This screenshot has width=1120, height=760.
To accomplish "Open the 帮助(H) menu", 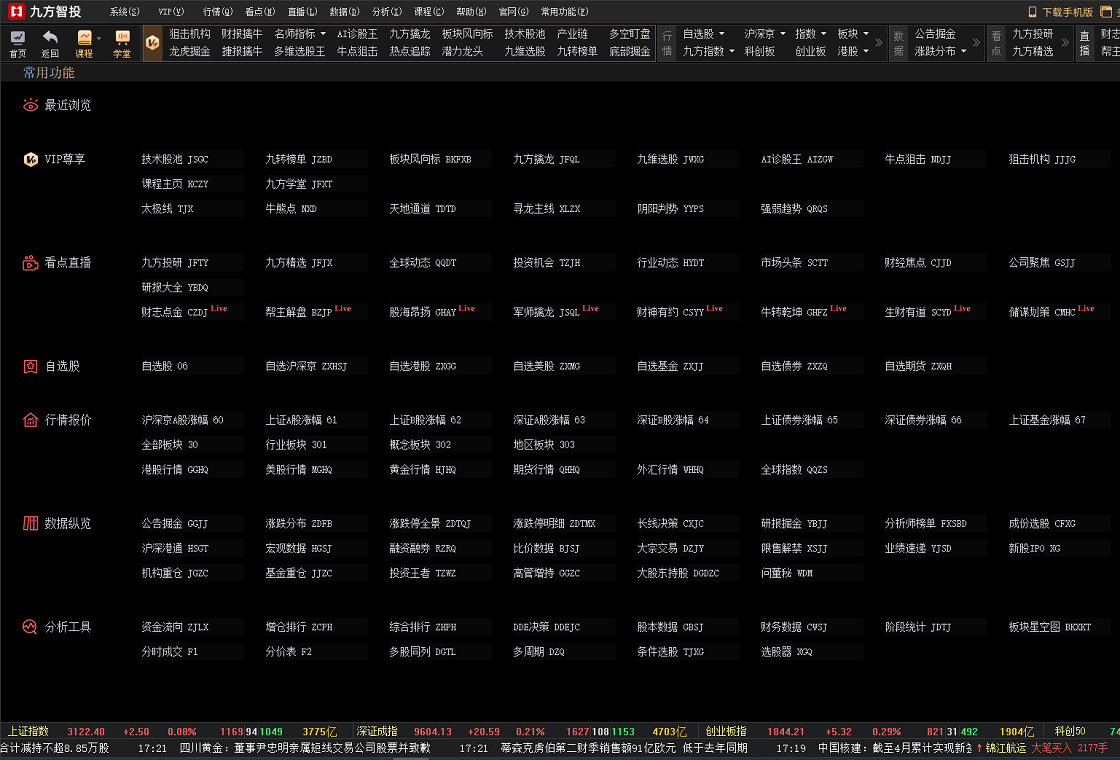I will [x=471, y=11].
